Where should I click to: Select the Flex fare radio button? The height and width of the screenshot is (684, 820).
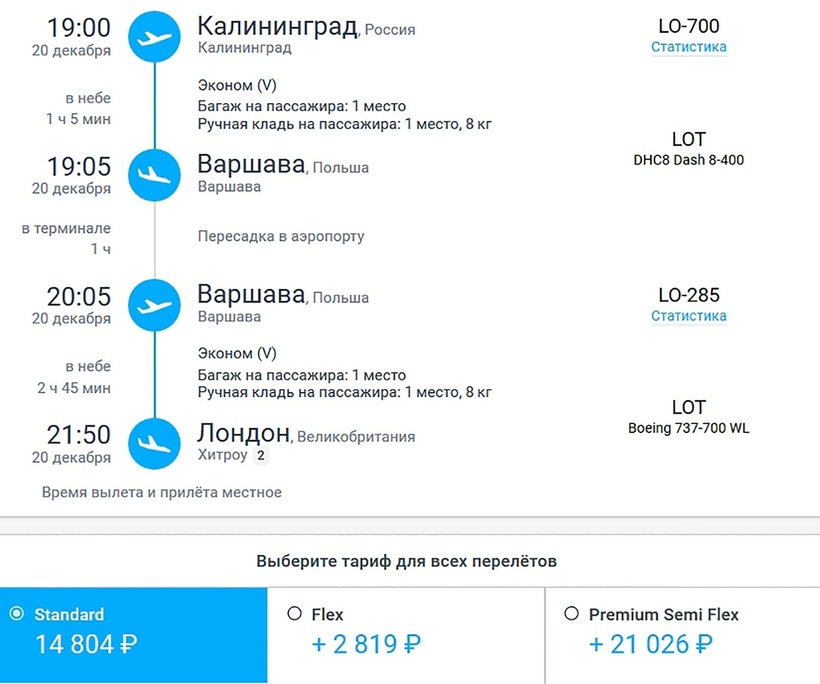[294, 614]
